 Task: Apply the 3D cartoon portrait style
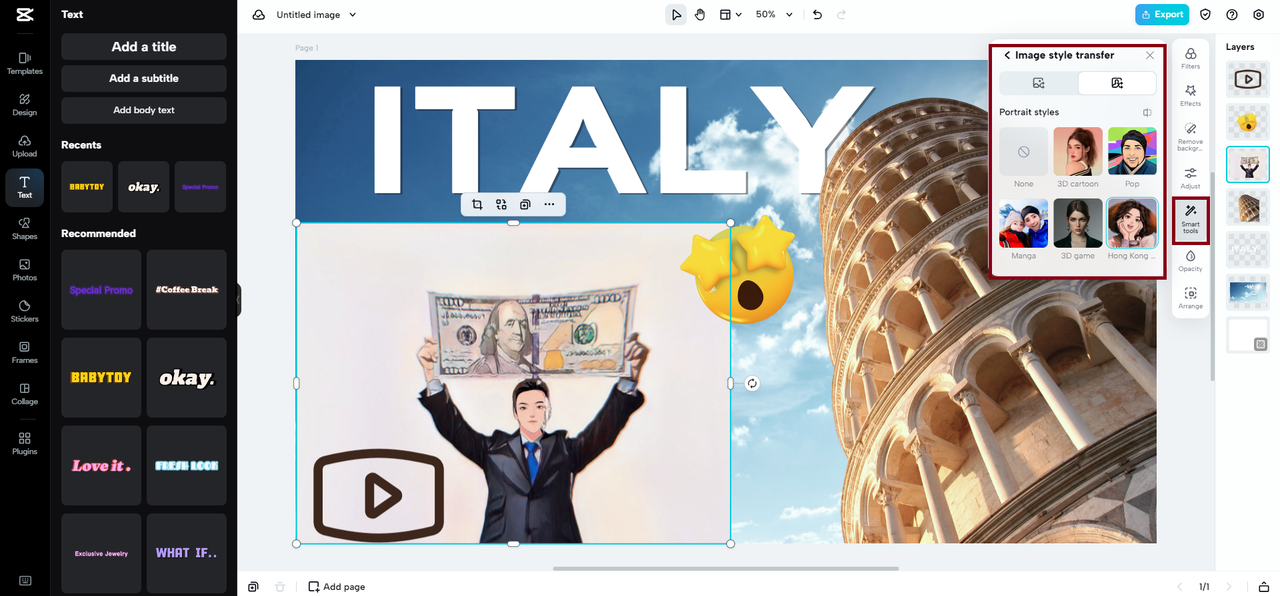(x=1078, y=152)
